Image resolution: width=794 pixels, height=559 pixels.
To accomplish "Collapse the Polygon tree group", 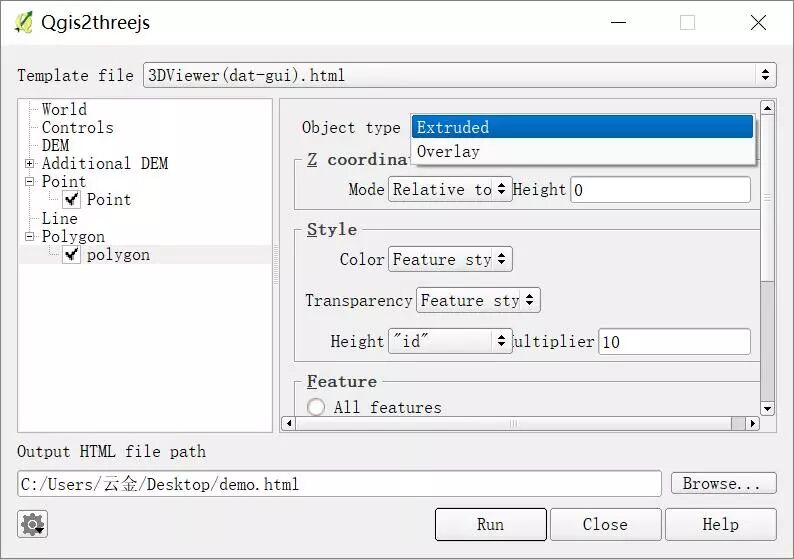I will [29, 236].
